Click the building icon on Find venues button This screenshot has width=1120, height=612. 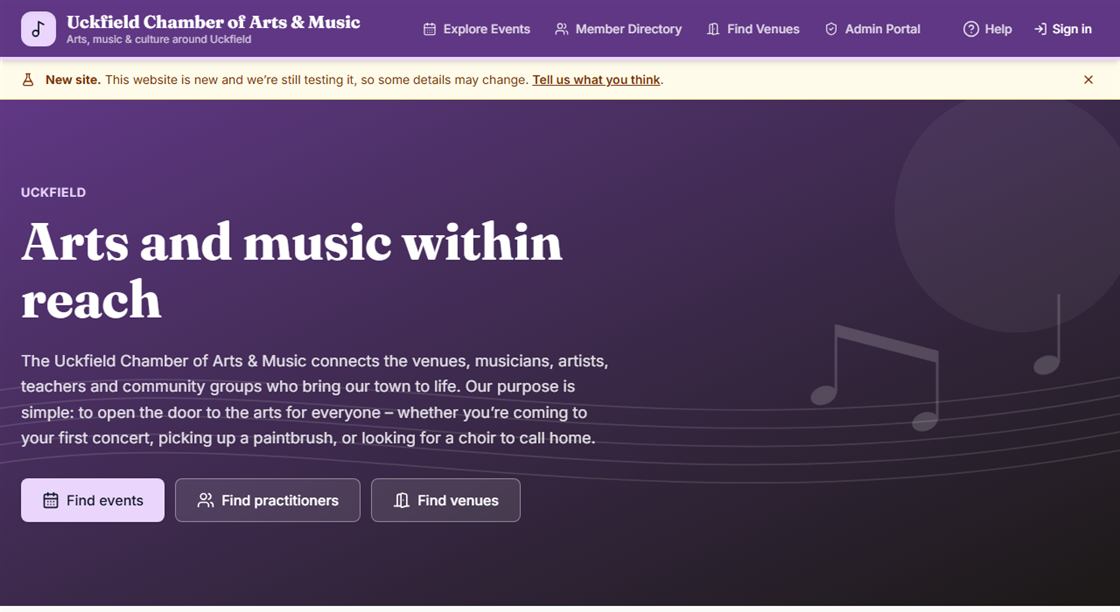pos(401,501)
